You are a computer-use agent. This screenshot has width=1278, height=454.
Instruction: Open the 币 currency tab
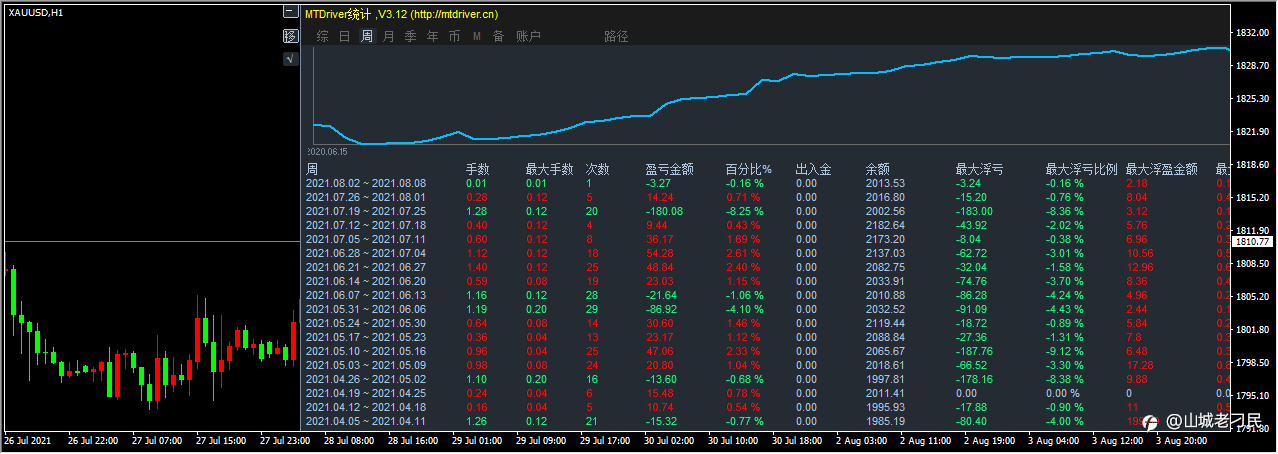pyautogui.click(x=454, y=36)
